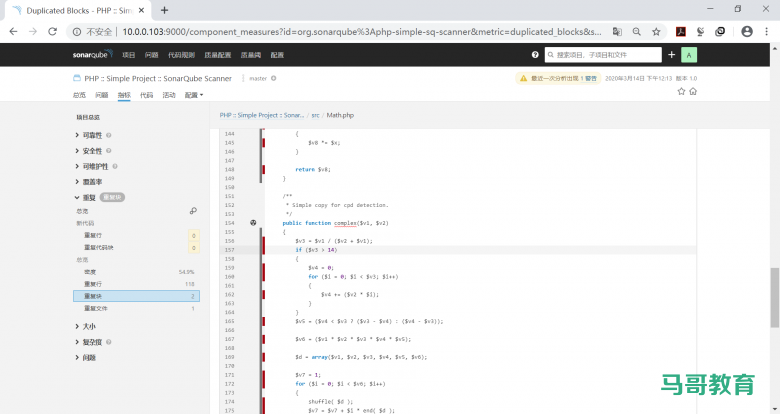The height and width of the screenshot is (414, 780).
Task: Click the complex function name on line 154
Action: pos(345,223)
